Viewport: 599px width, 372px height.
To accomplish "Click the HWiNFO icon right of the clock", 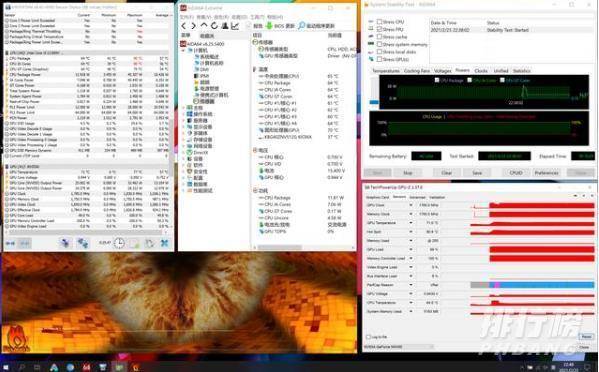I will pos(134,243).
